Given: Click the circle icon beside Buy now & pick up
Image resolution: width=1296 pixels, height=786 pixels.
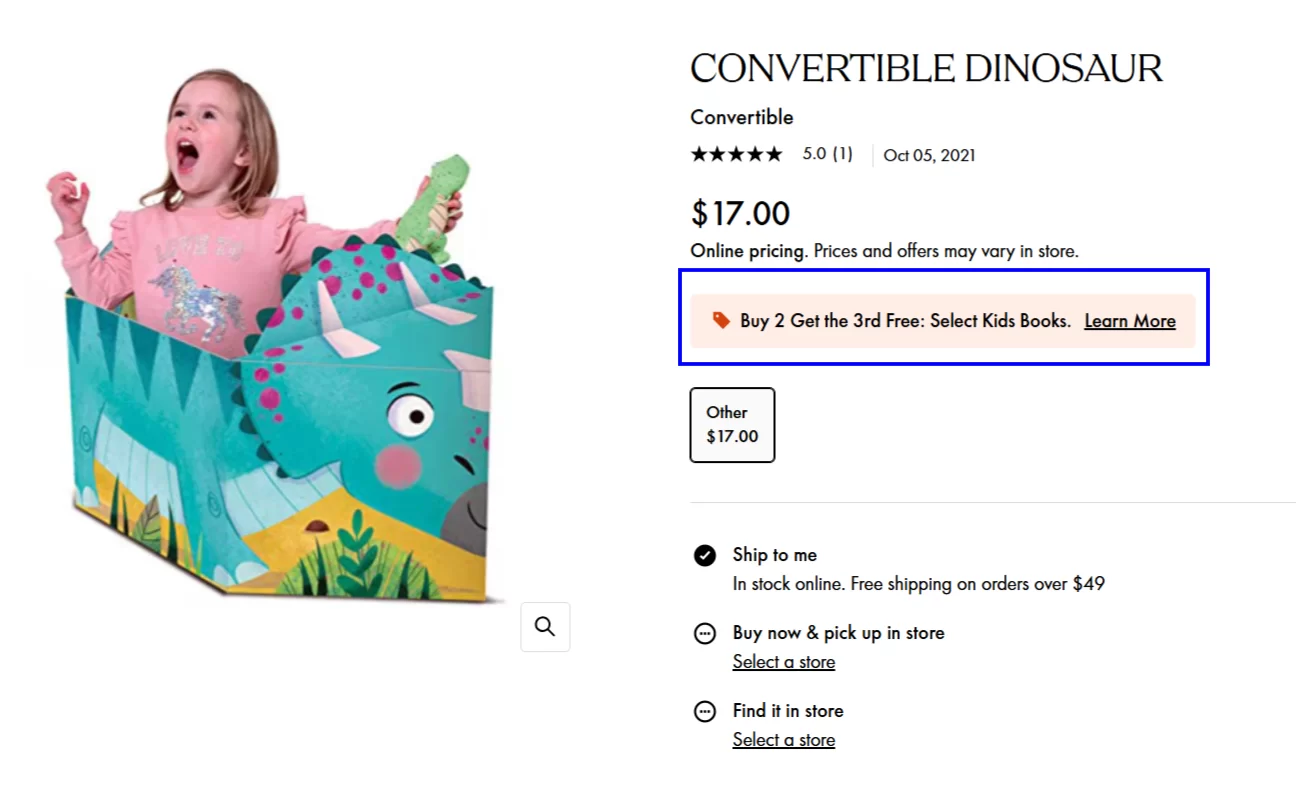Looking at the screenshot, I should 705,634.
